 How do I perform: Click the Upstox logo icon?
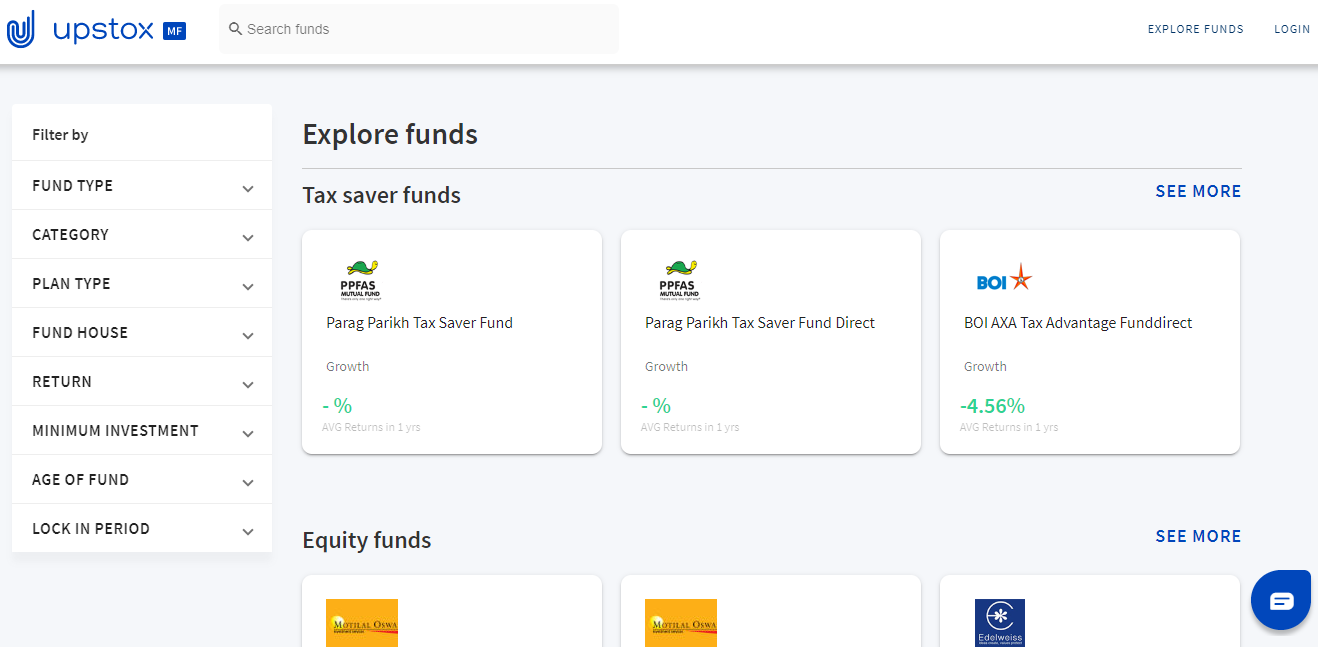coord(21,29)
